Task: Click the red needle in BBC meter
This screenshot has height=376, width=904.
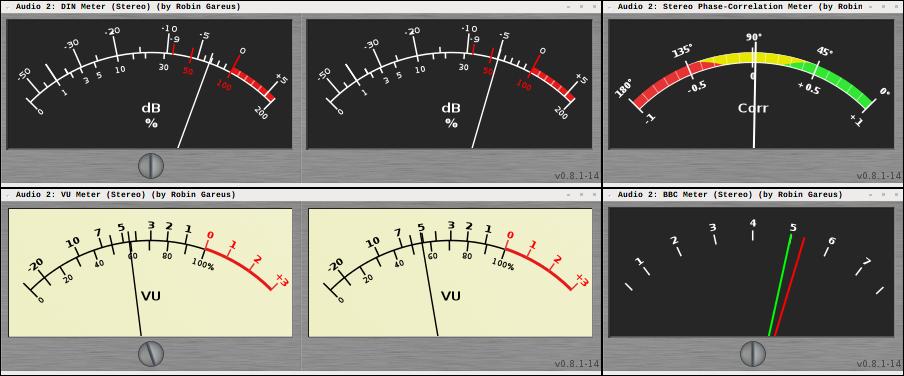Action: click(x=789, y=287)
